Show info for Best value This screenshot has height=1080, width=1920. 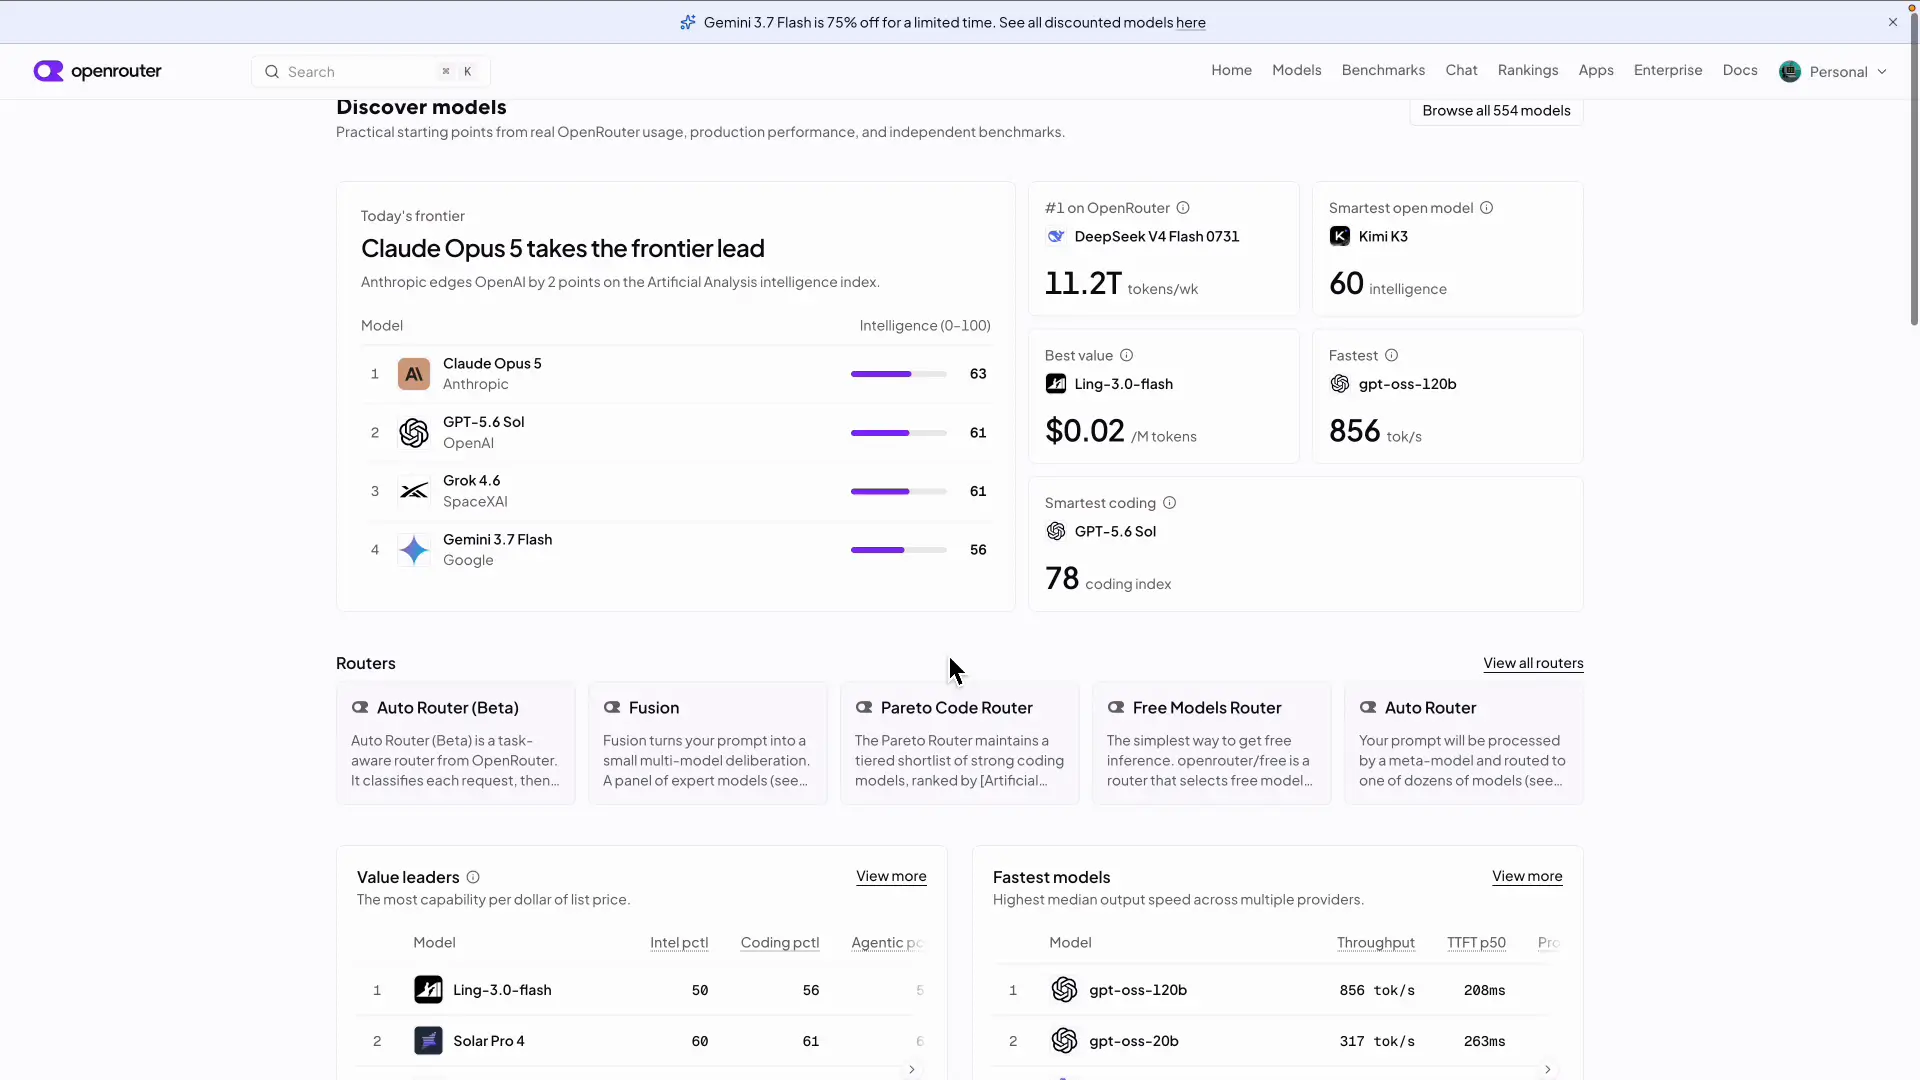1127,356
